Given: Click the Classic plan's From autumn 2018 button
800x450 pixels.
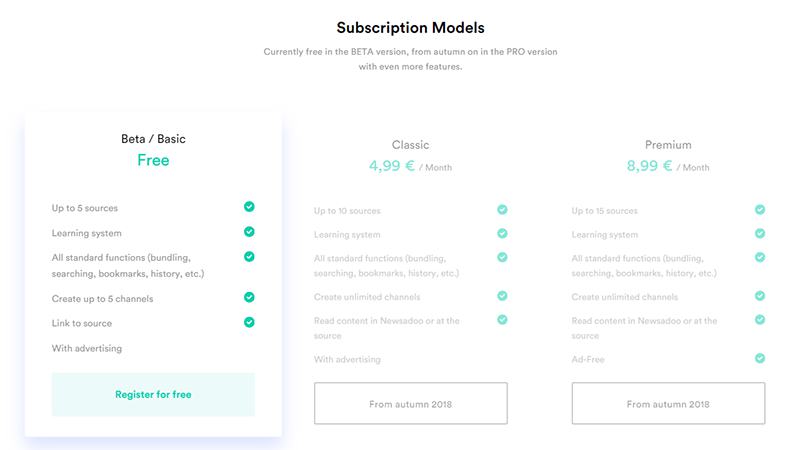Looking at the screenshot, I should point(410,404).
